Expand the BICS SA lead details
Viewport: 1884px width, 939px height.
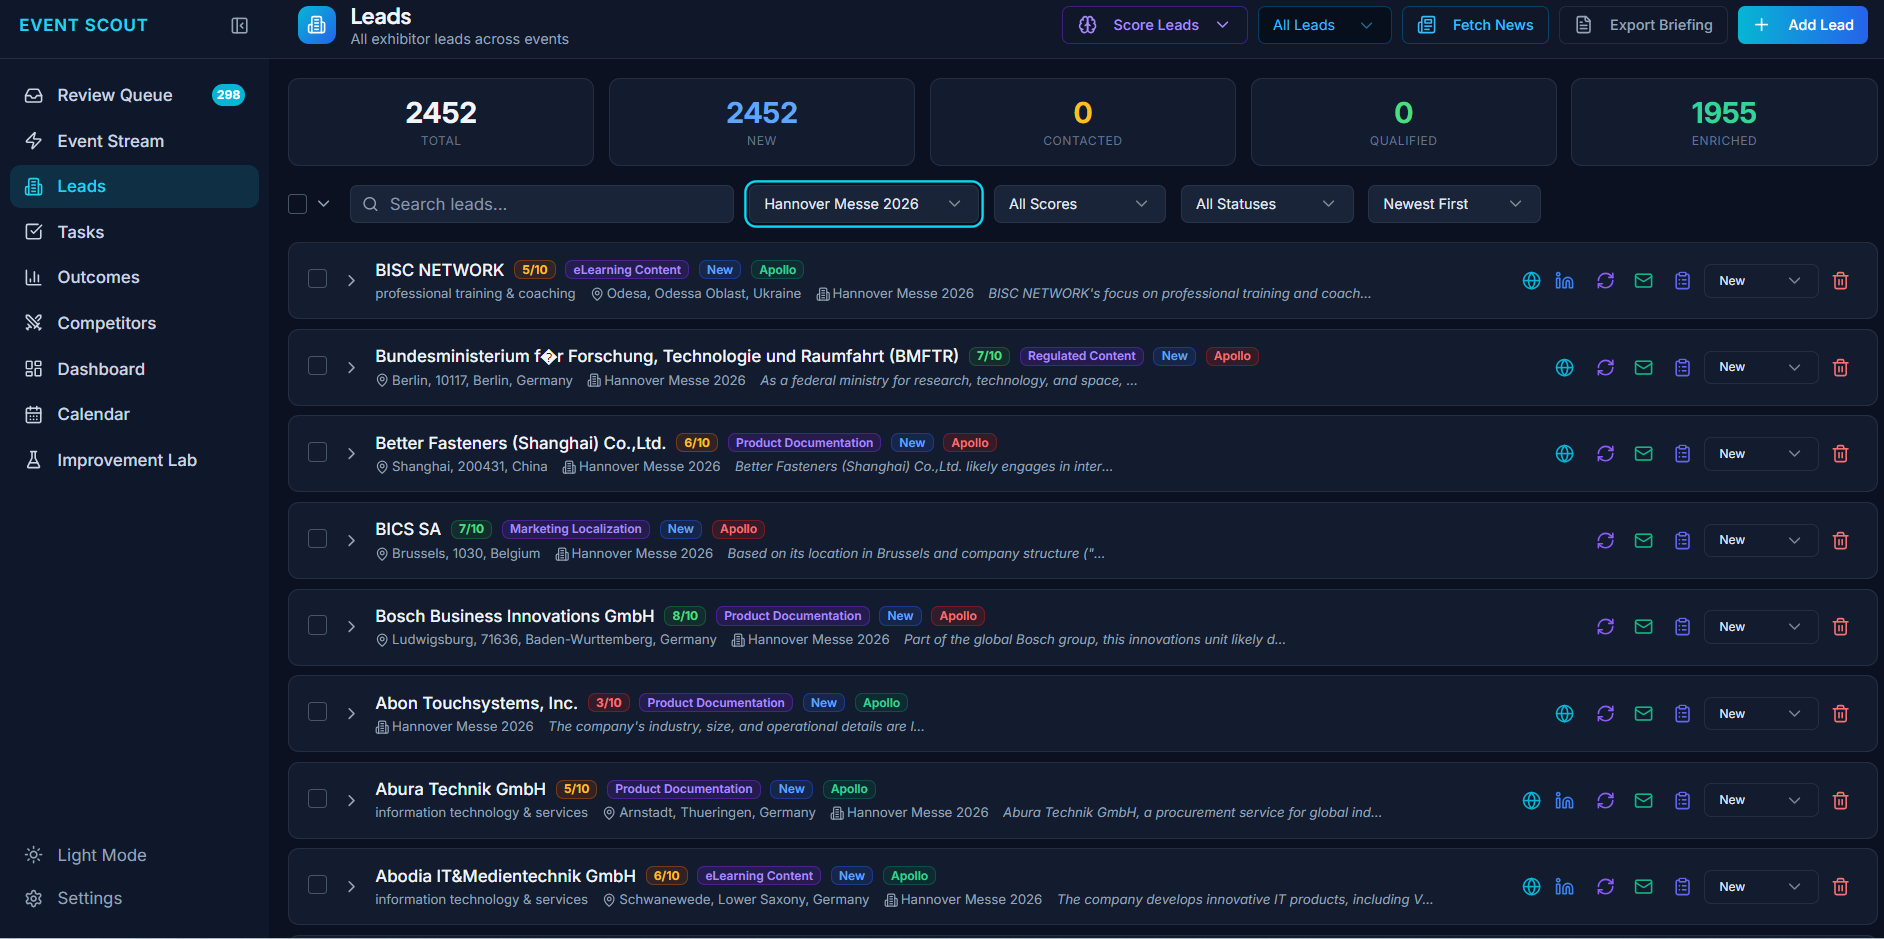tap(351, 541)
